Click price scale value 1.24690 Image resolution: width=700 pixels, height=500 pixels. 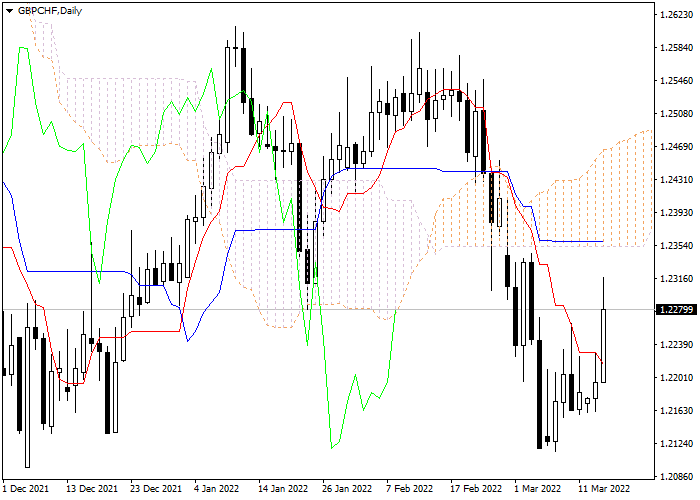click(676, 147)
